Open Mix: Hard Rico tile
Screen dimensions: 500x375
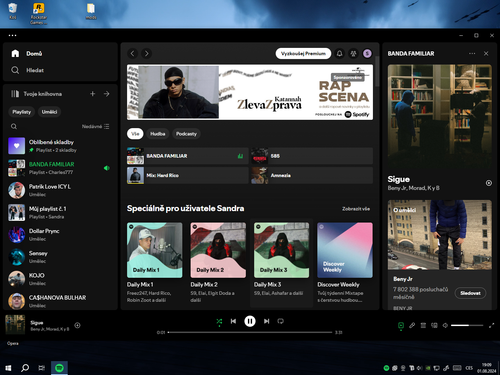187,175
